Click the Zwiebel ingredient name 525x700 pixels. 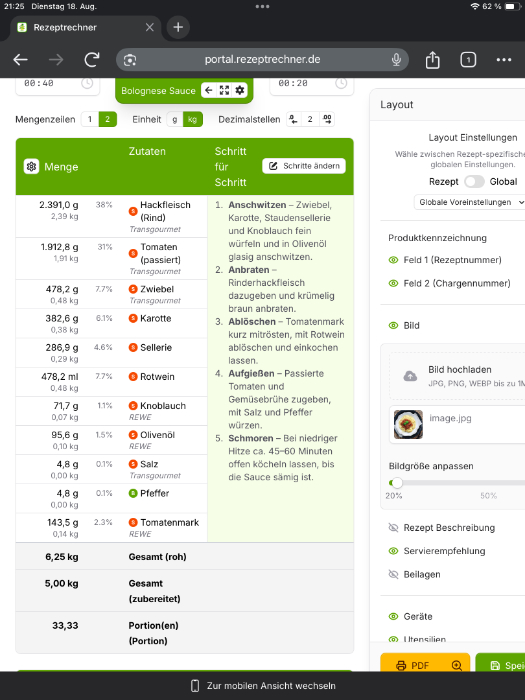[157, 289]
